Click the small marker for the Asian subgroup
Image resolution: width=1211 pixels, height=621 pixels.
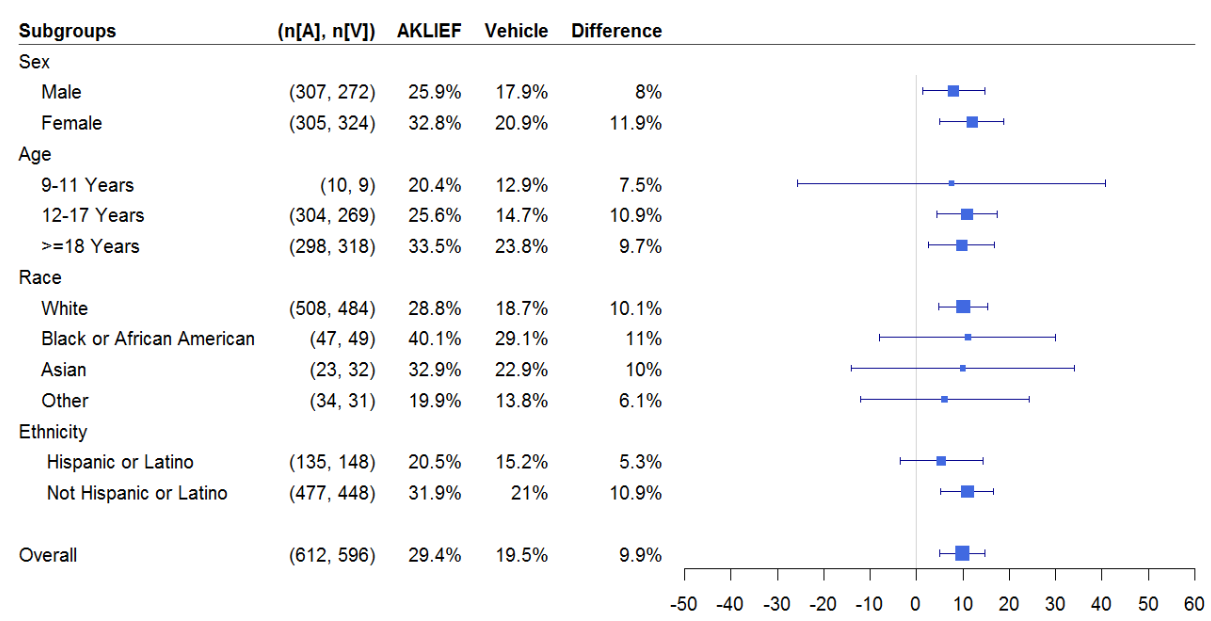[x=963, y=368]
